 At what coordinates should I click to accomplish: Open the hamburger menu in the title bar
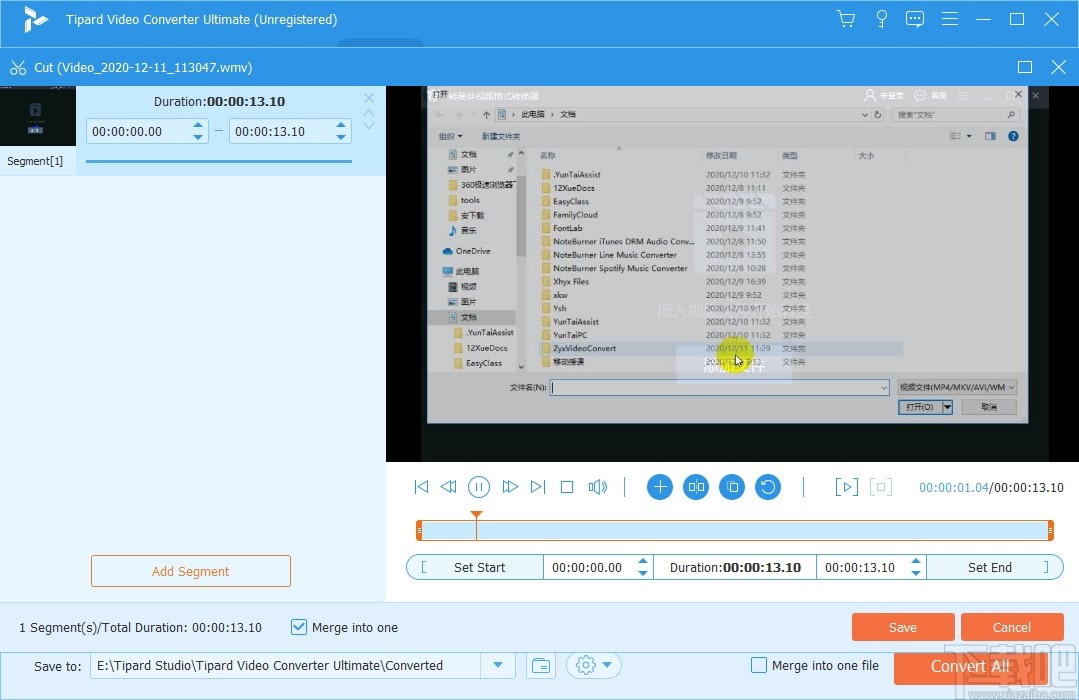click(949, 18)
